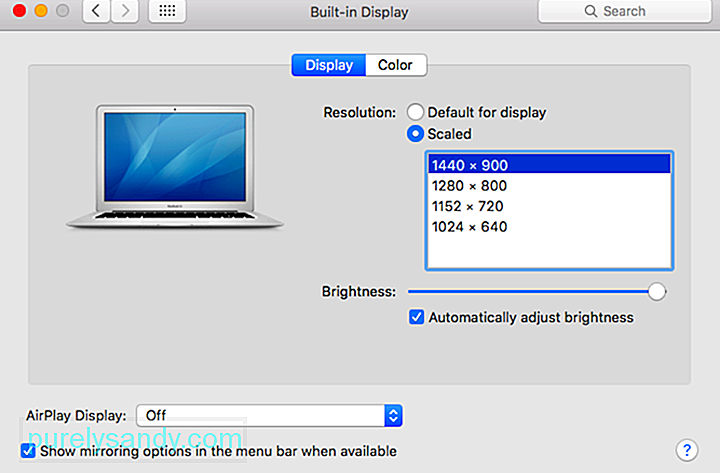720x473 pixels.
Task: Choose 1280 × 800 resolution
Action: pos(549,186)
